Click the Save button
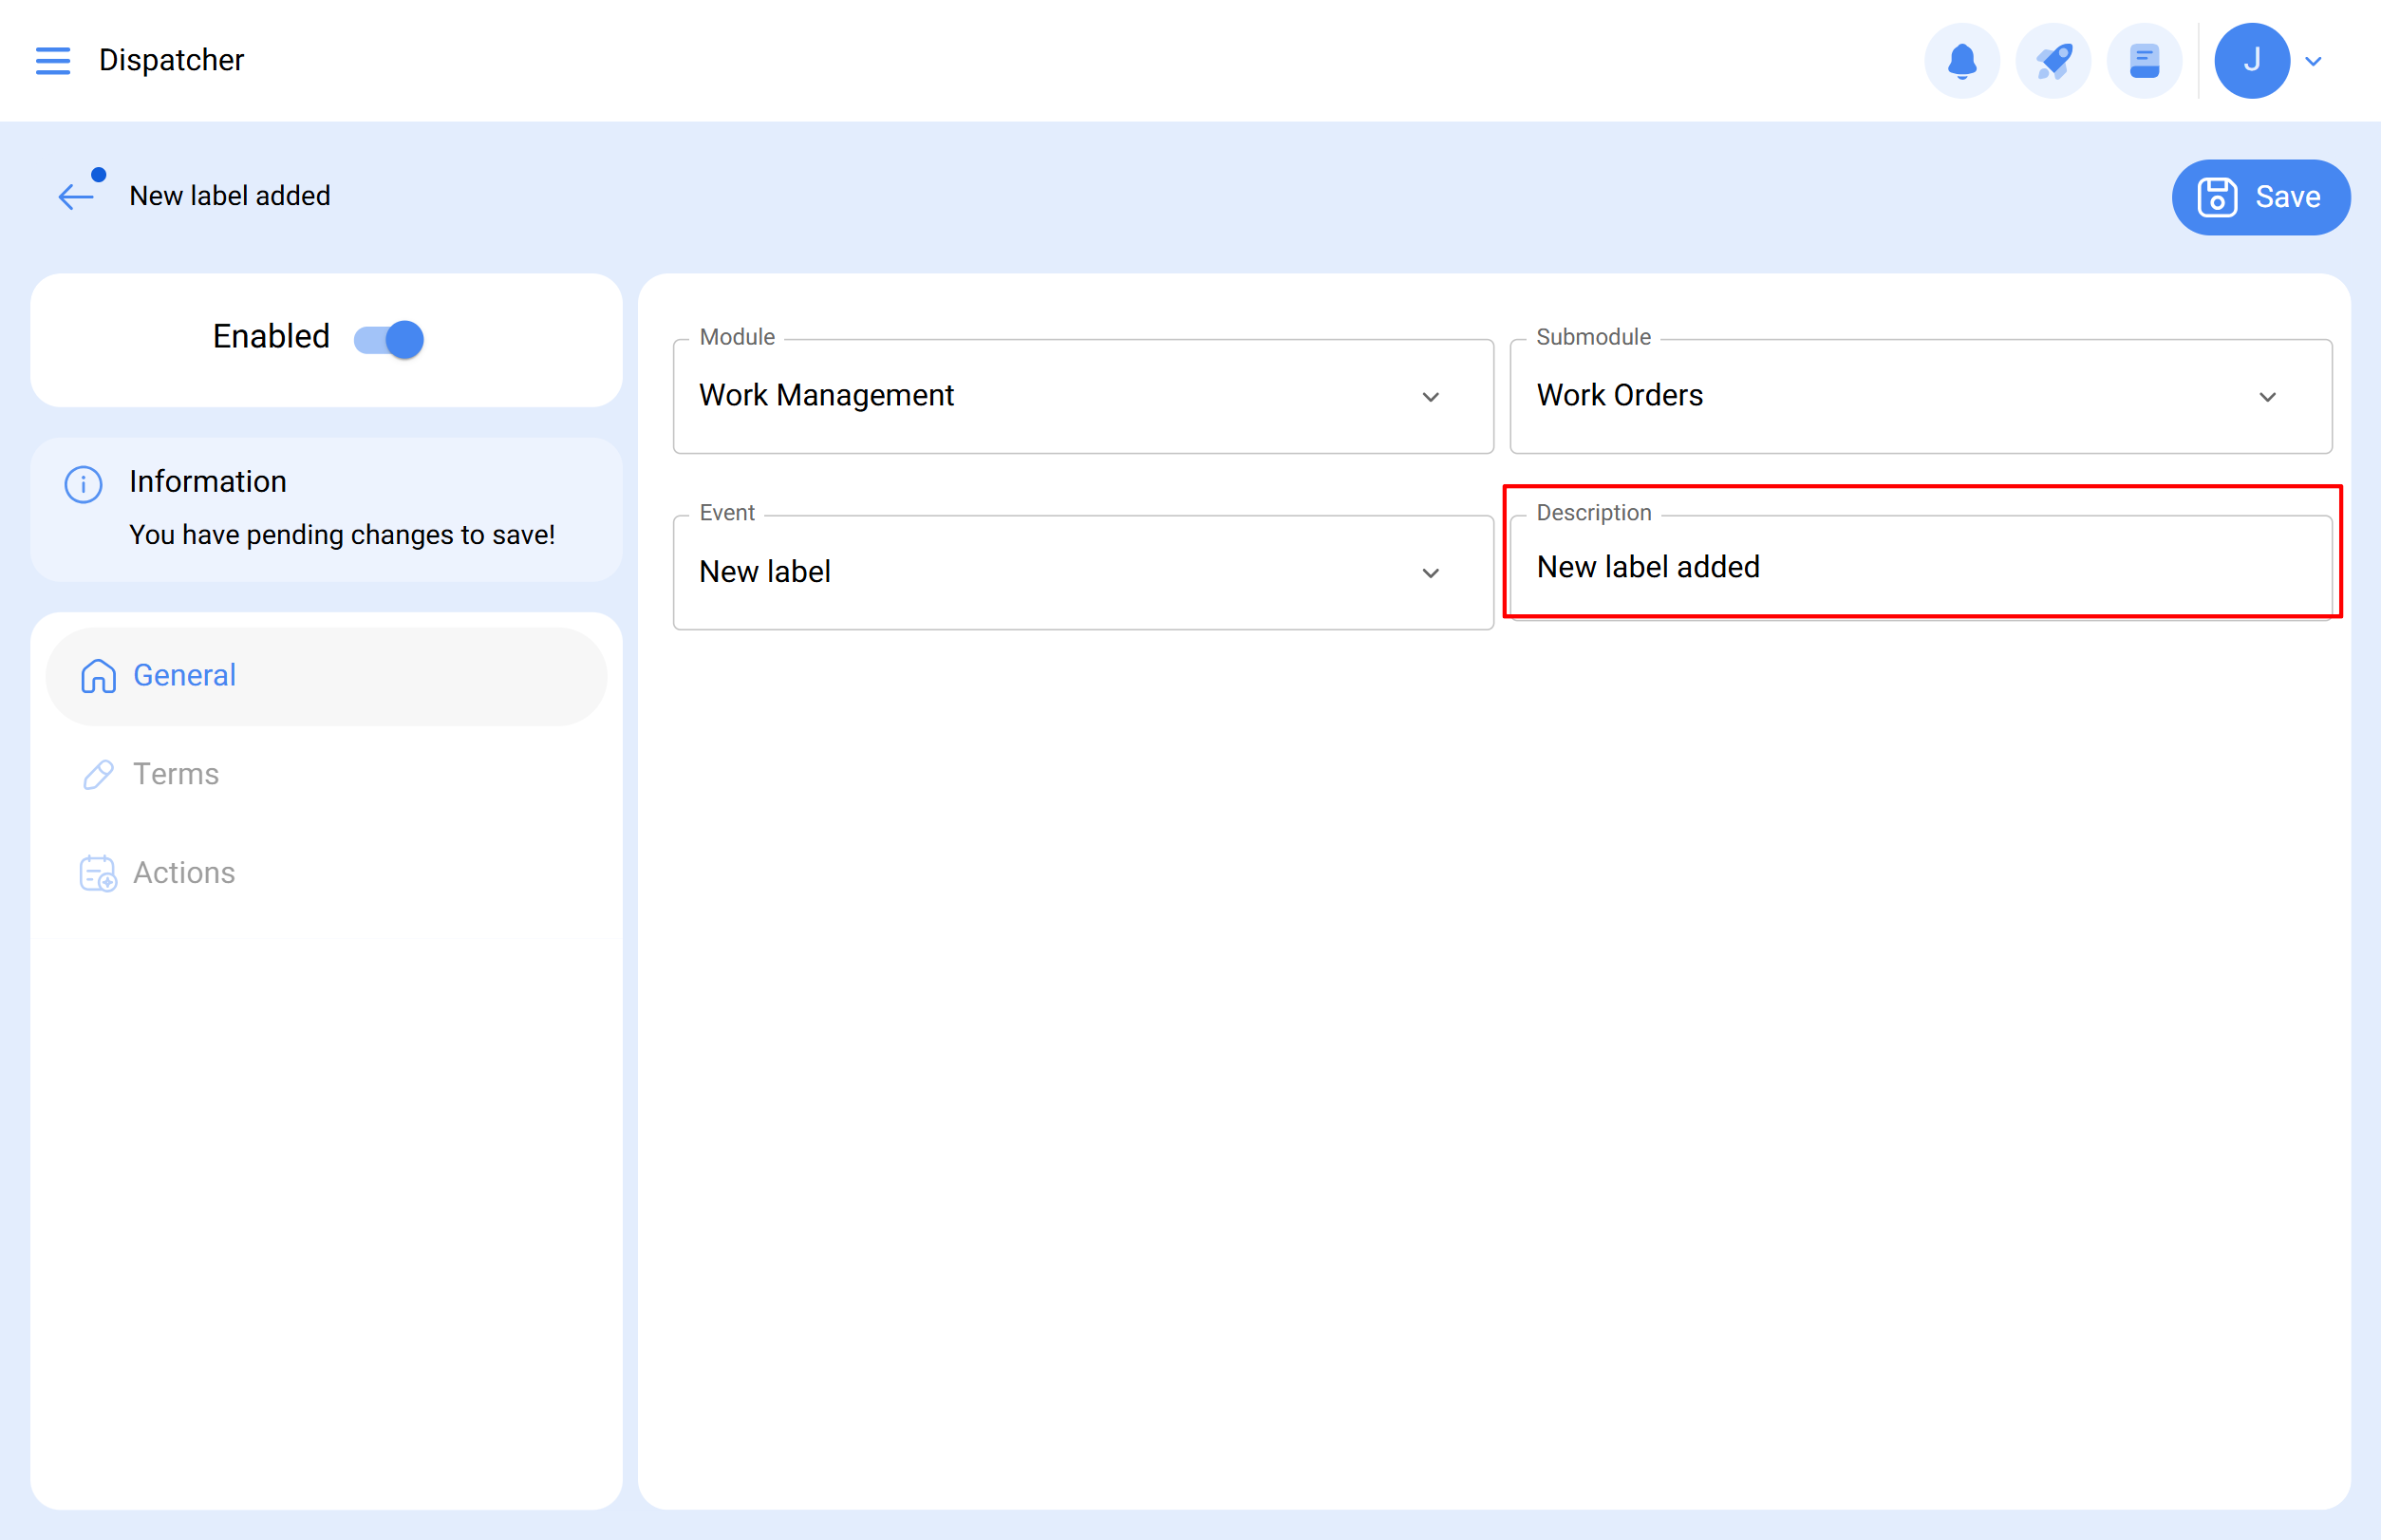 click(x=2260, y=197)
